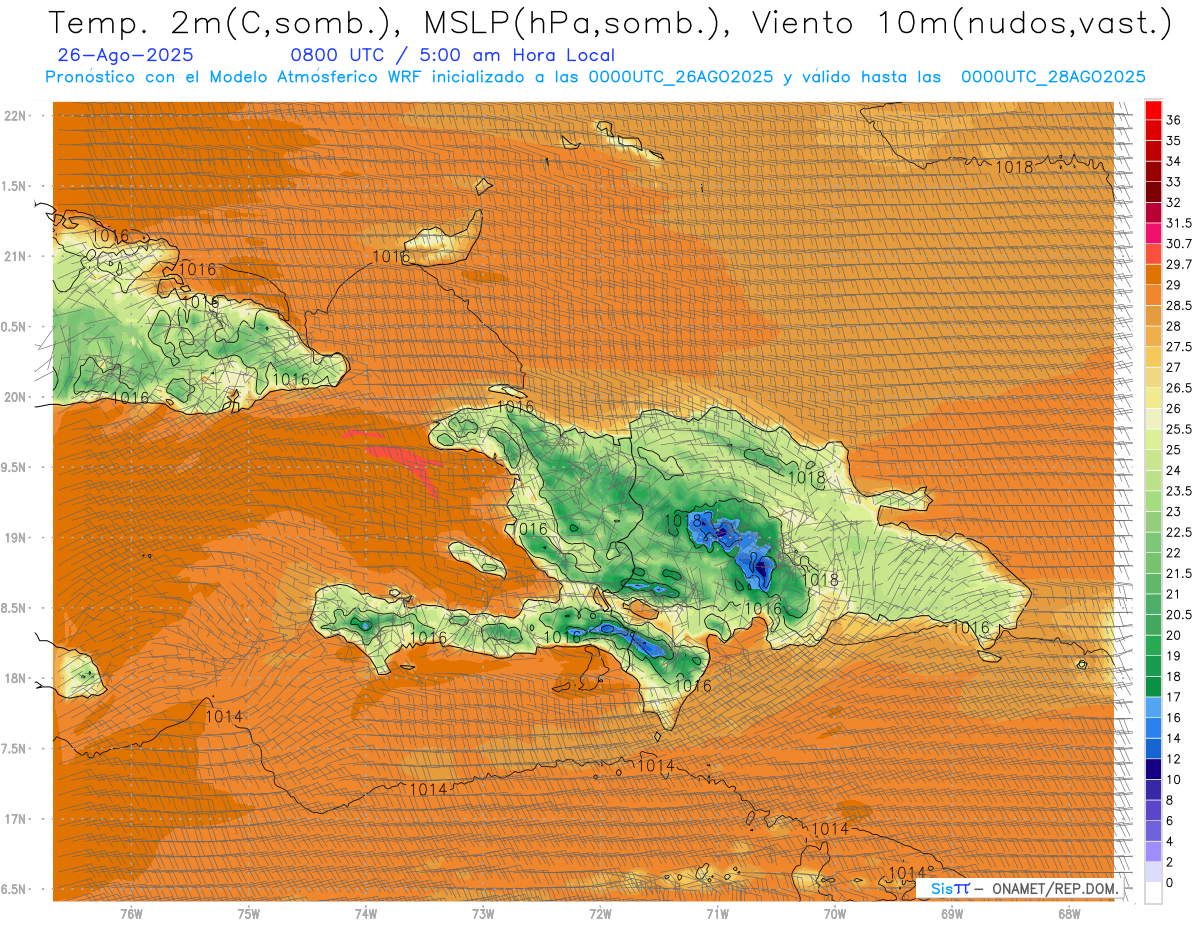1200x927 pixels.
Task: Click the '19N' latitude label
Action: [x=15, y=538]
